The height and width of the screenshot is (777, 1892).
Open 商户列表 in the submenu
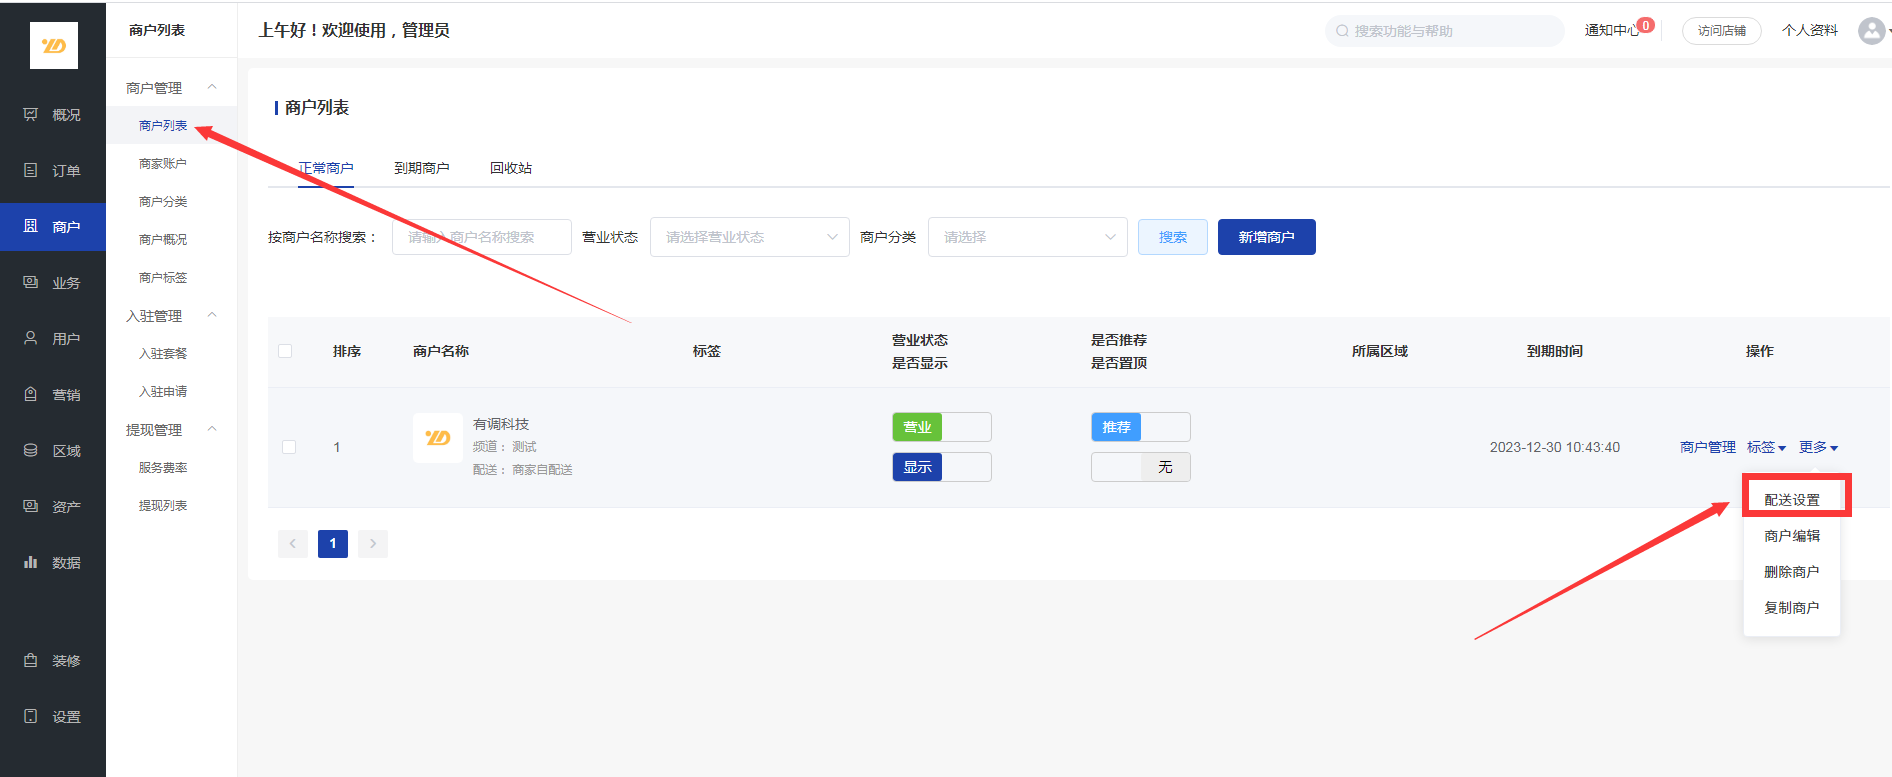pyautogui.click(x=163, y=125)
